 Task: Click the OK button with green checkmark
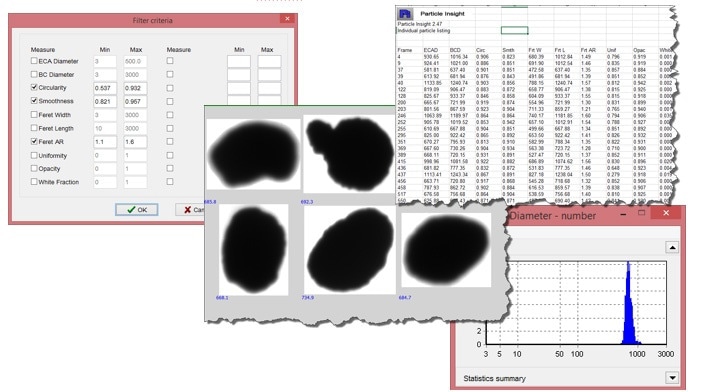[x=137, y=210]
